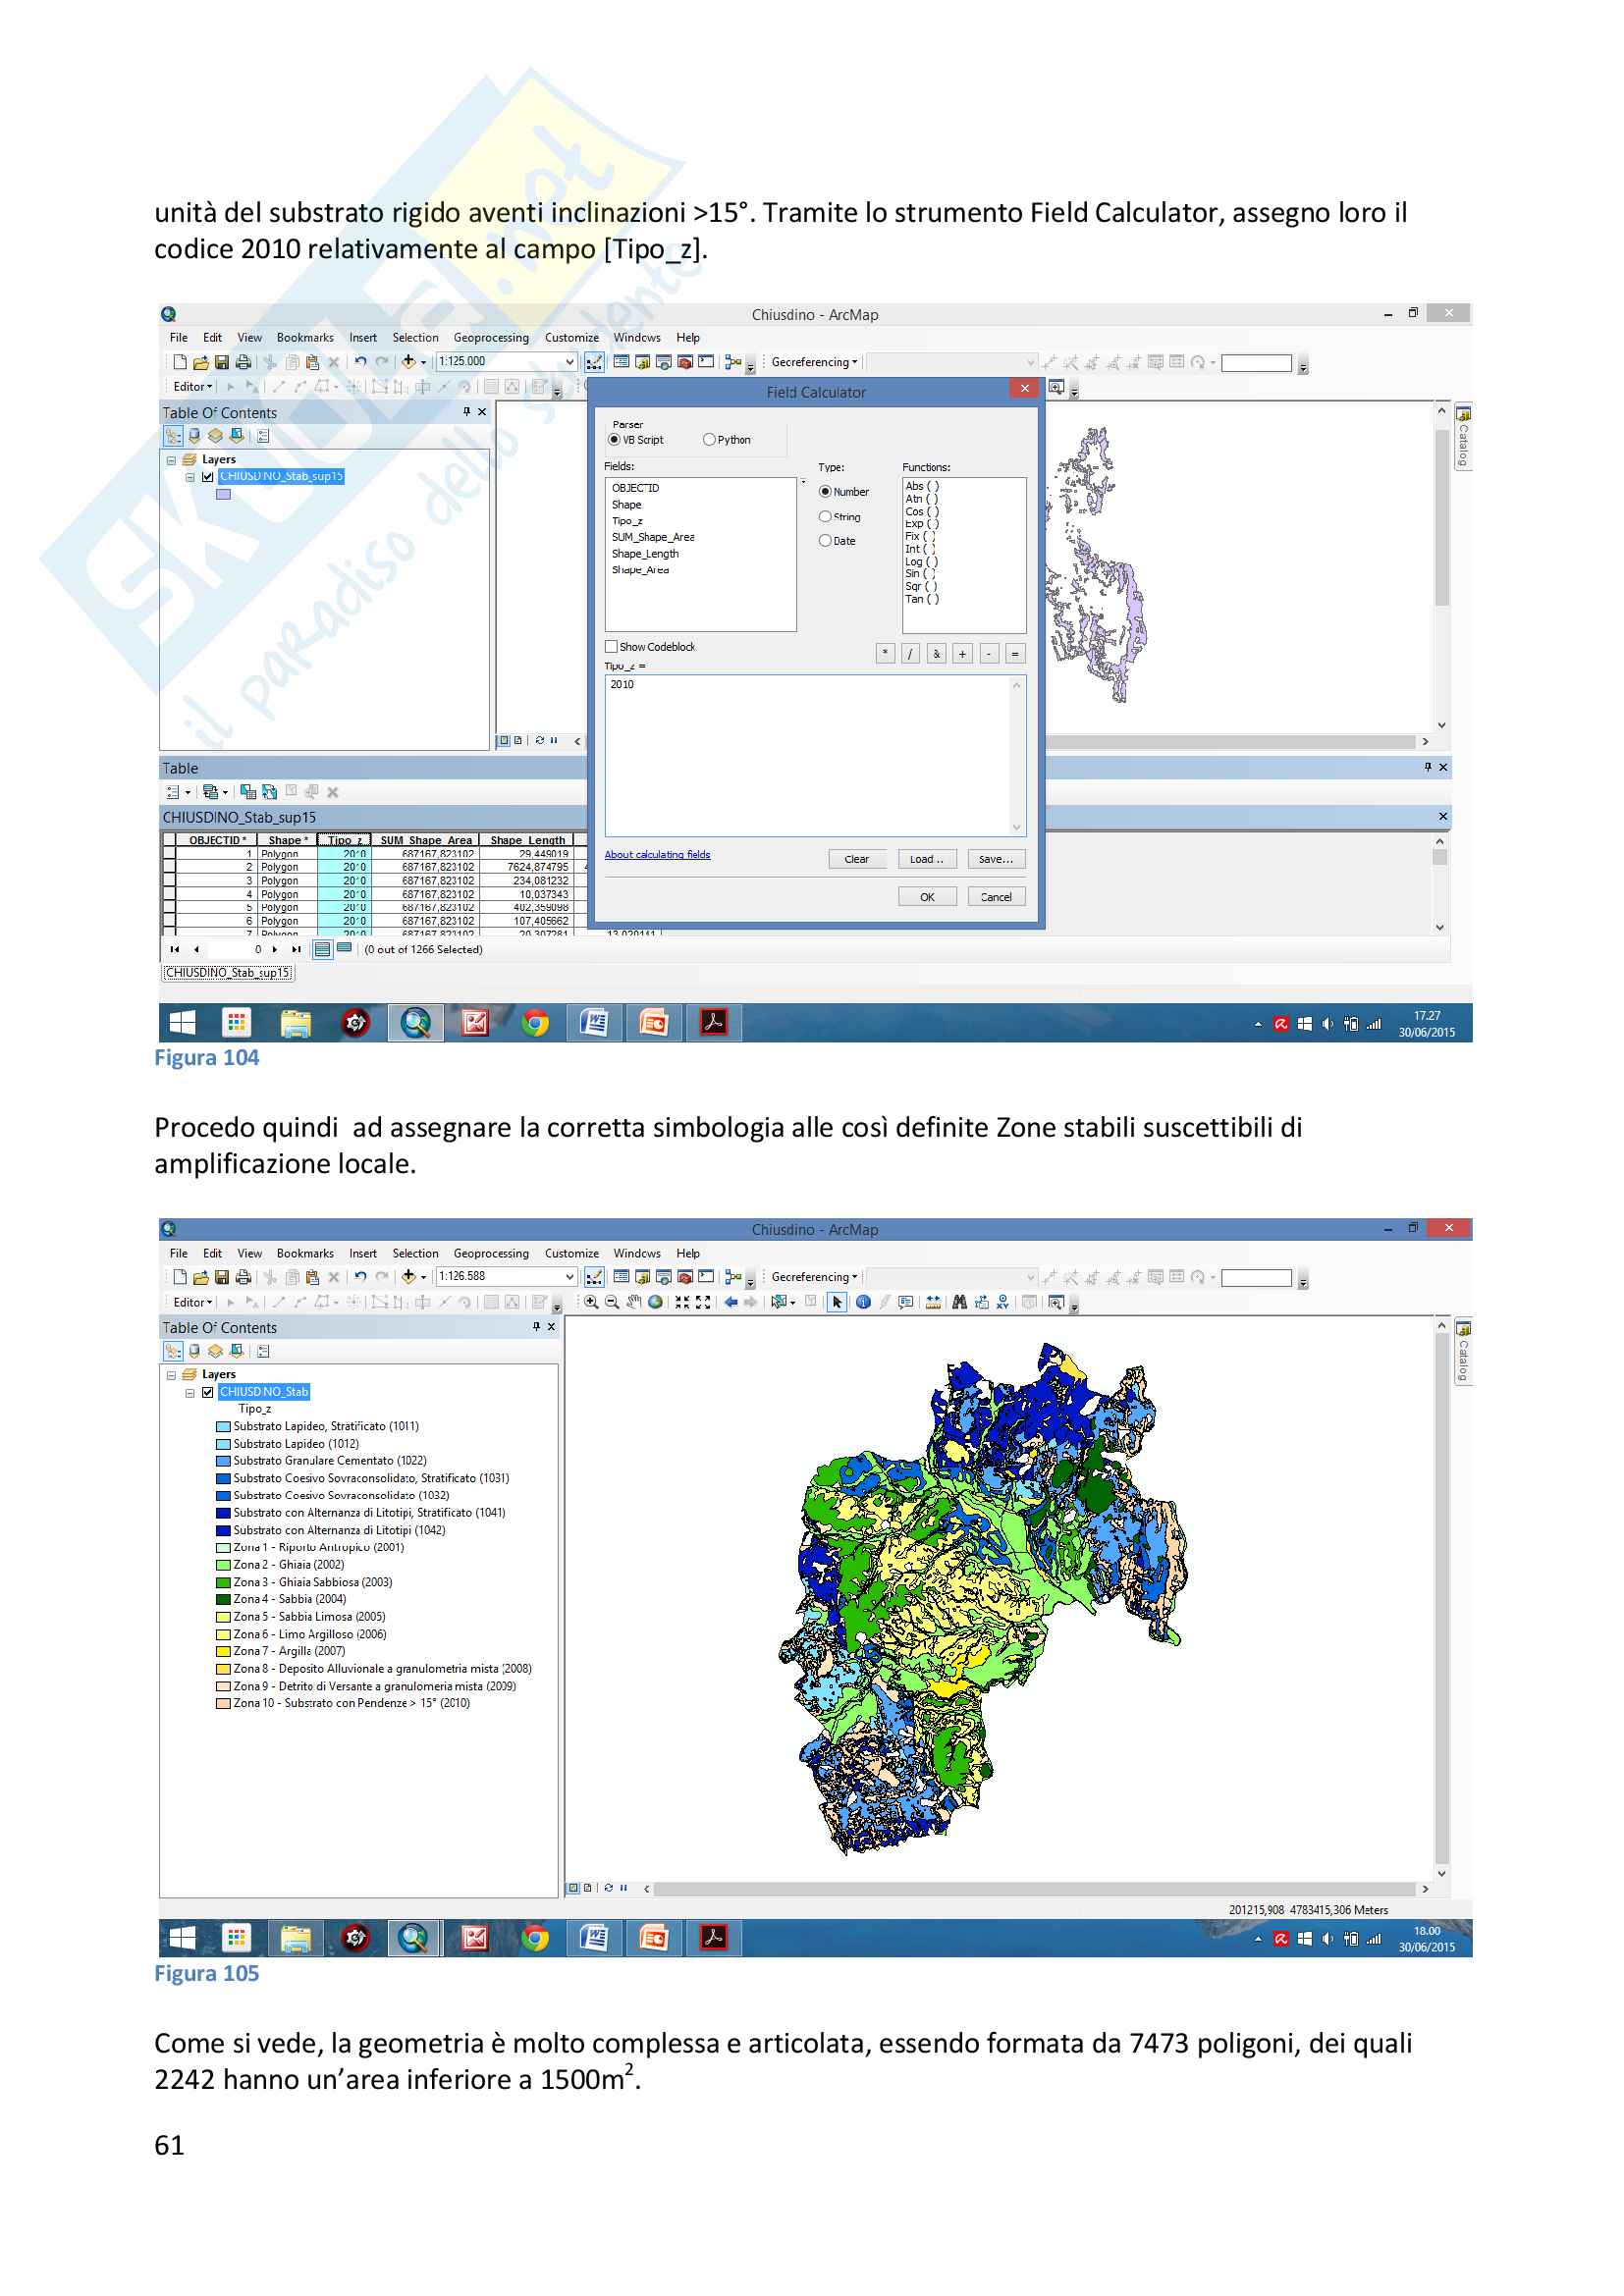
Task: Select the Identify info tool
Action: click(x=863, y=1302)
